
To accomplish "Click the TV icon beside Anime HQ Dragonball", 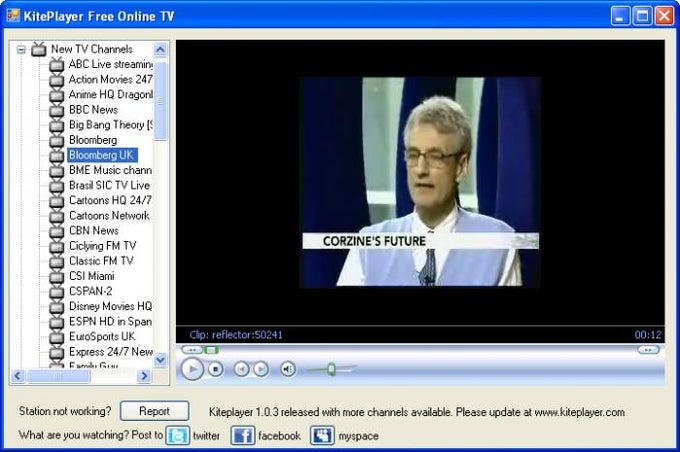I will 56,95.
